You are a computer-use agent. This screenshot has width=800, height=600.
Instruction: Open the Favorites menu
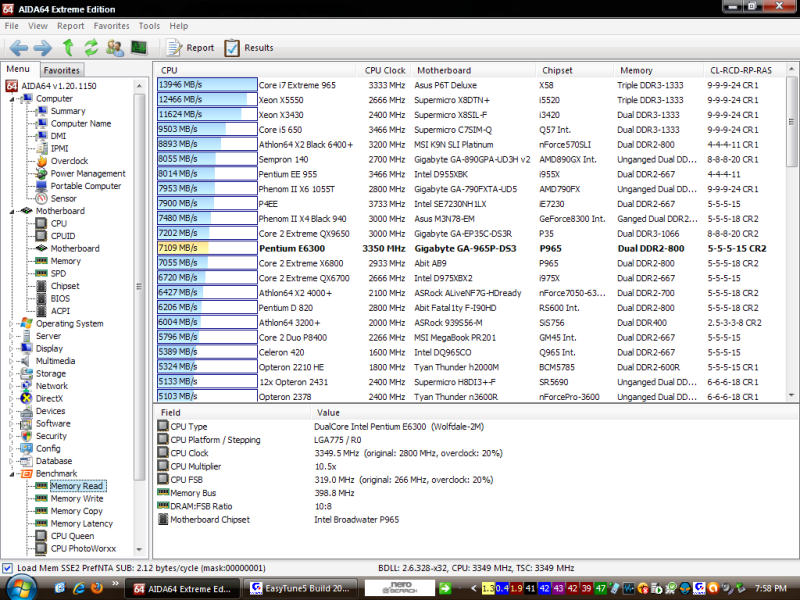(111, 26)
